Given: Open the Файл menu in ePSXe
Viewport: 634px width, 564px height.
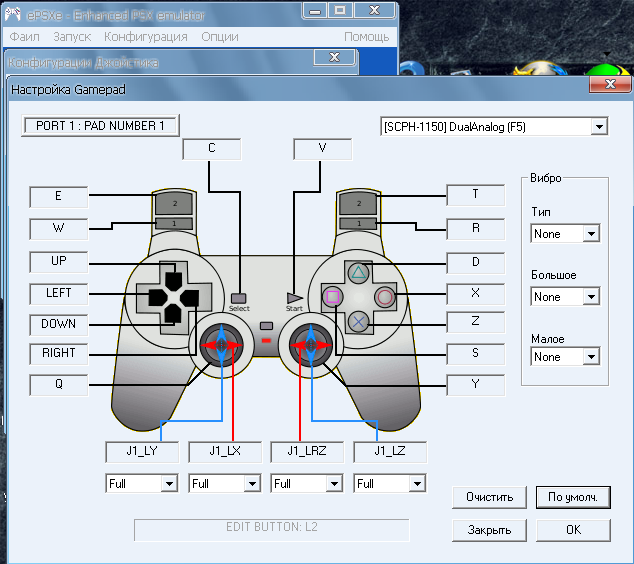Looking at the screenshot, I should [x=24, y=37].
